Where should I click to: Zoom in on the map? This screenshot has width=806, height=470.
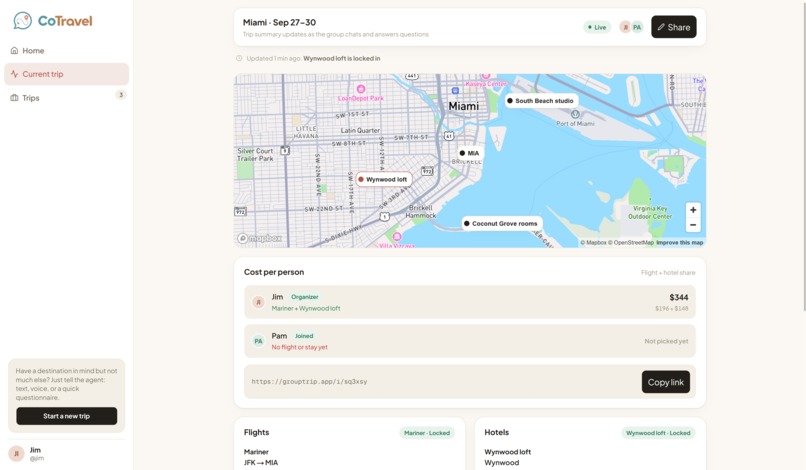point(693,210)
